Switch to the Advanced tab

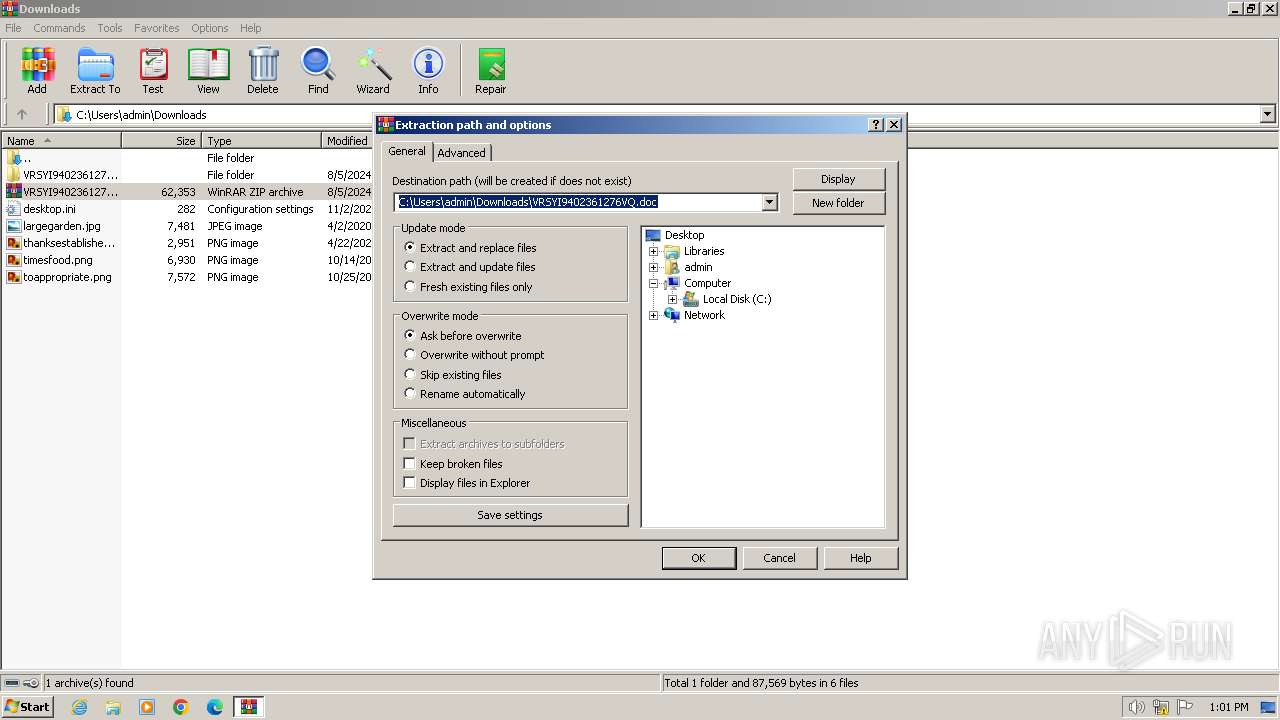461,153
